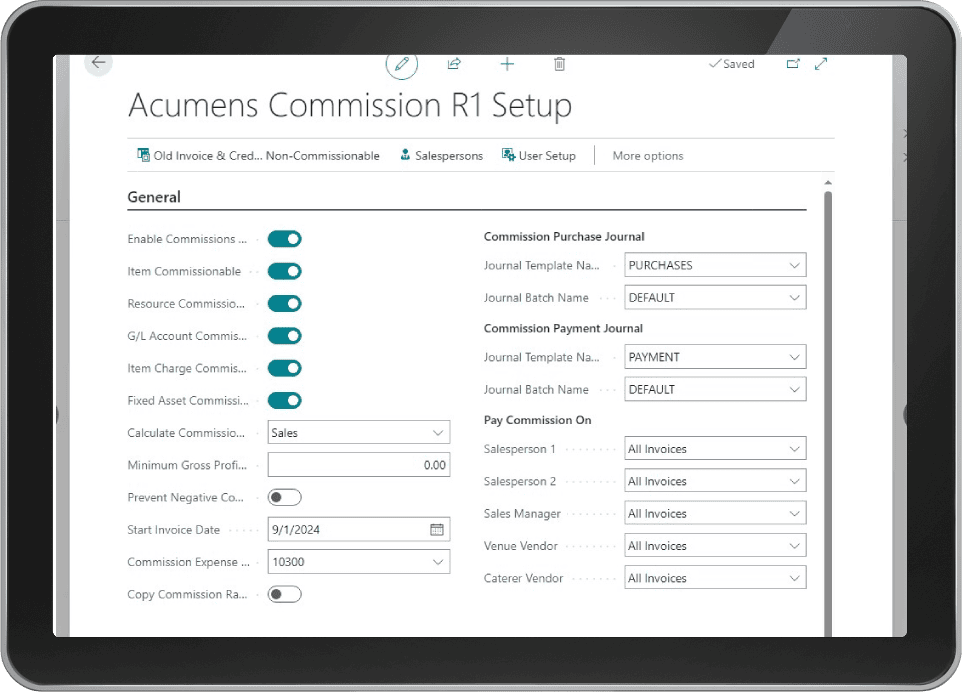Click the Old Invoice & Cred... icon
The image size is (963, 692).
pyautogui.click(x=143, y=155)
